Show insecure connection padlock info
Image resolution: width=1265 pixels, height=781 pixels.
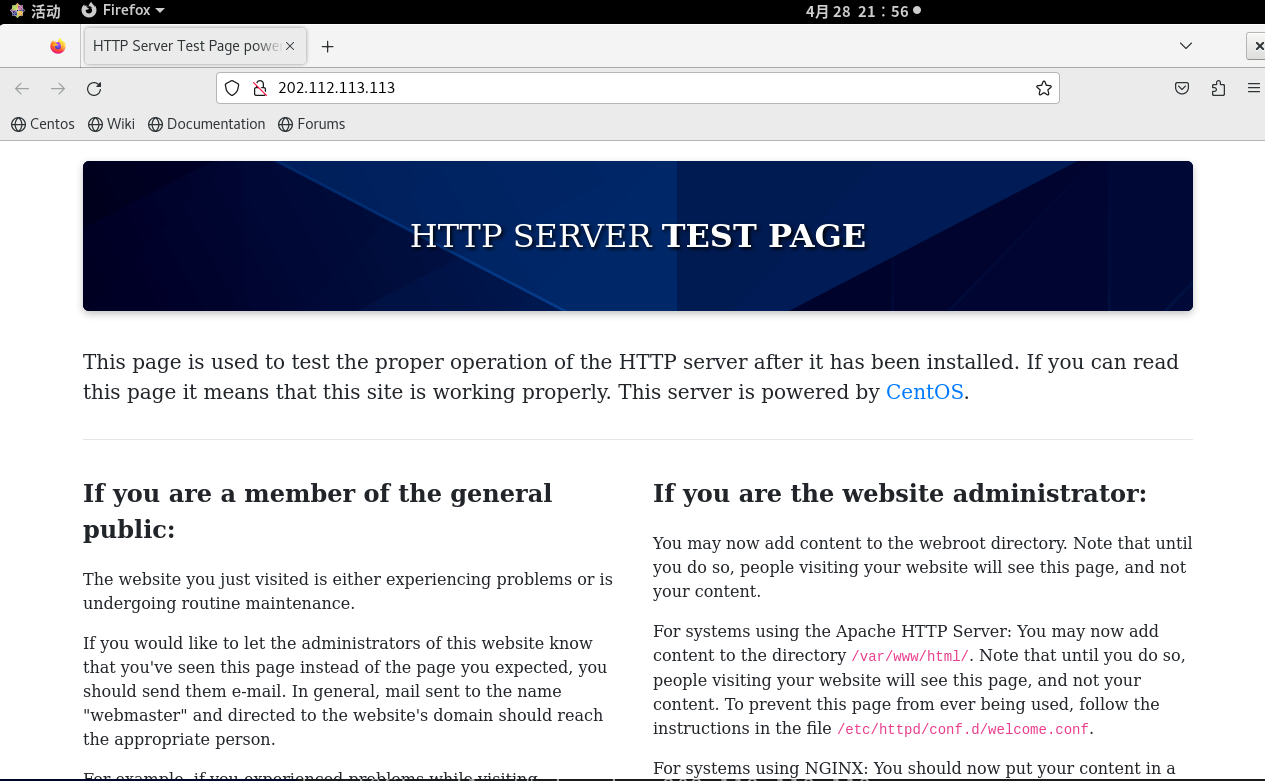[259, 88]
